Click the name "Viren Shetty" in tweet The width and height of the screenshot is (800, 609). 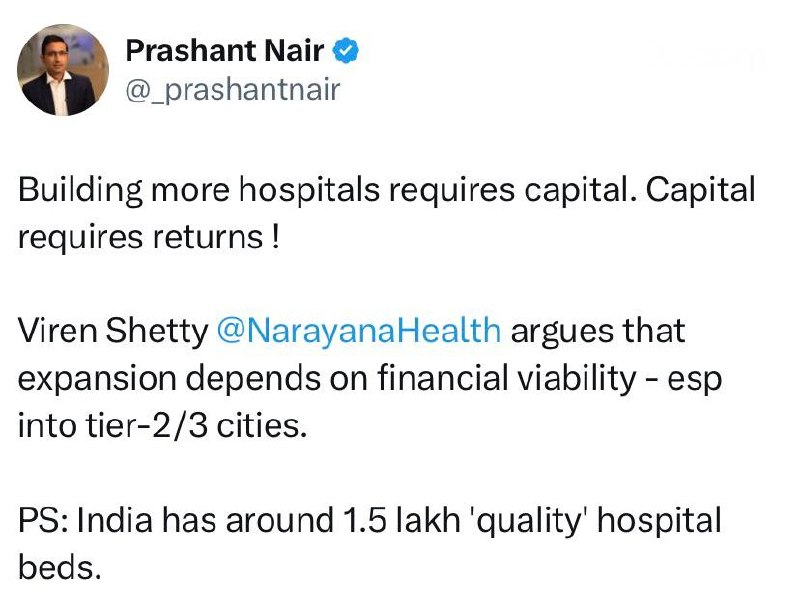pyautogui.click(x=113, y=331)
